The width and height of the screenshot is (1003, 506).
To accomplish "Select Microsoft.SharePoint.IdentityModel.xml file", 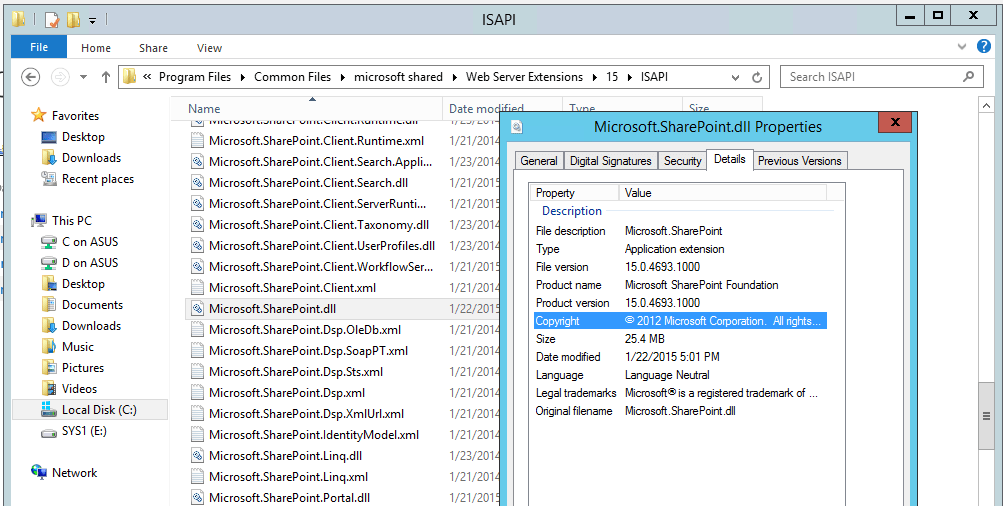I will tap(314, 435).
